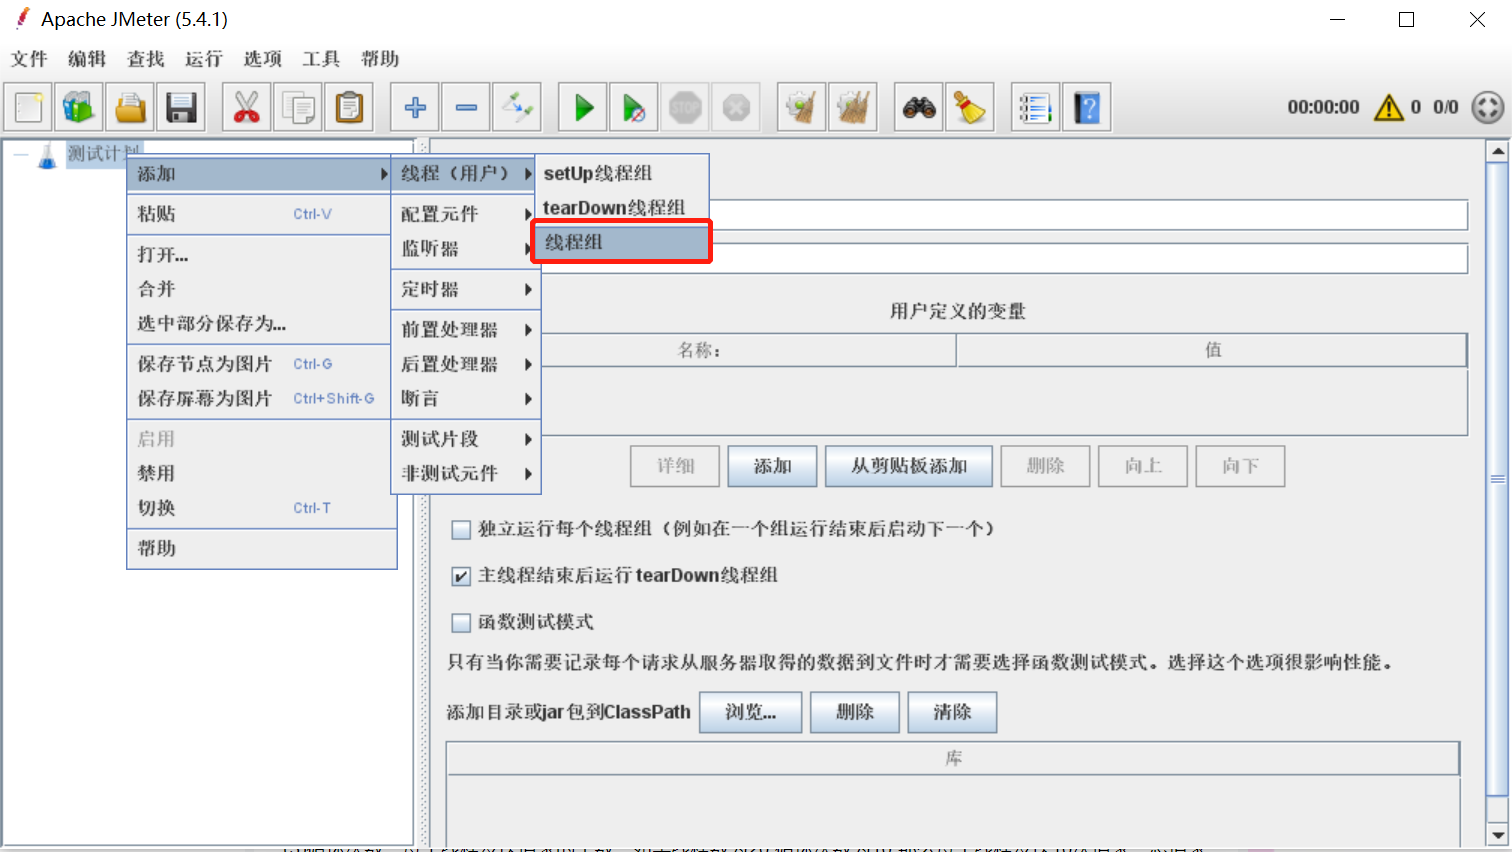Click the 添加 variable button
The image size is (1512, 852).
point(772,466)
